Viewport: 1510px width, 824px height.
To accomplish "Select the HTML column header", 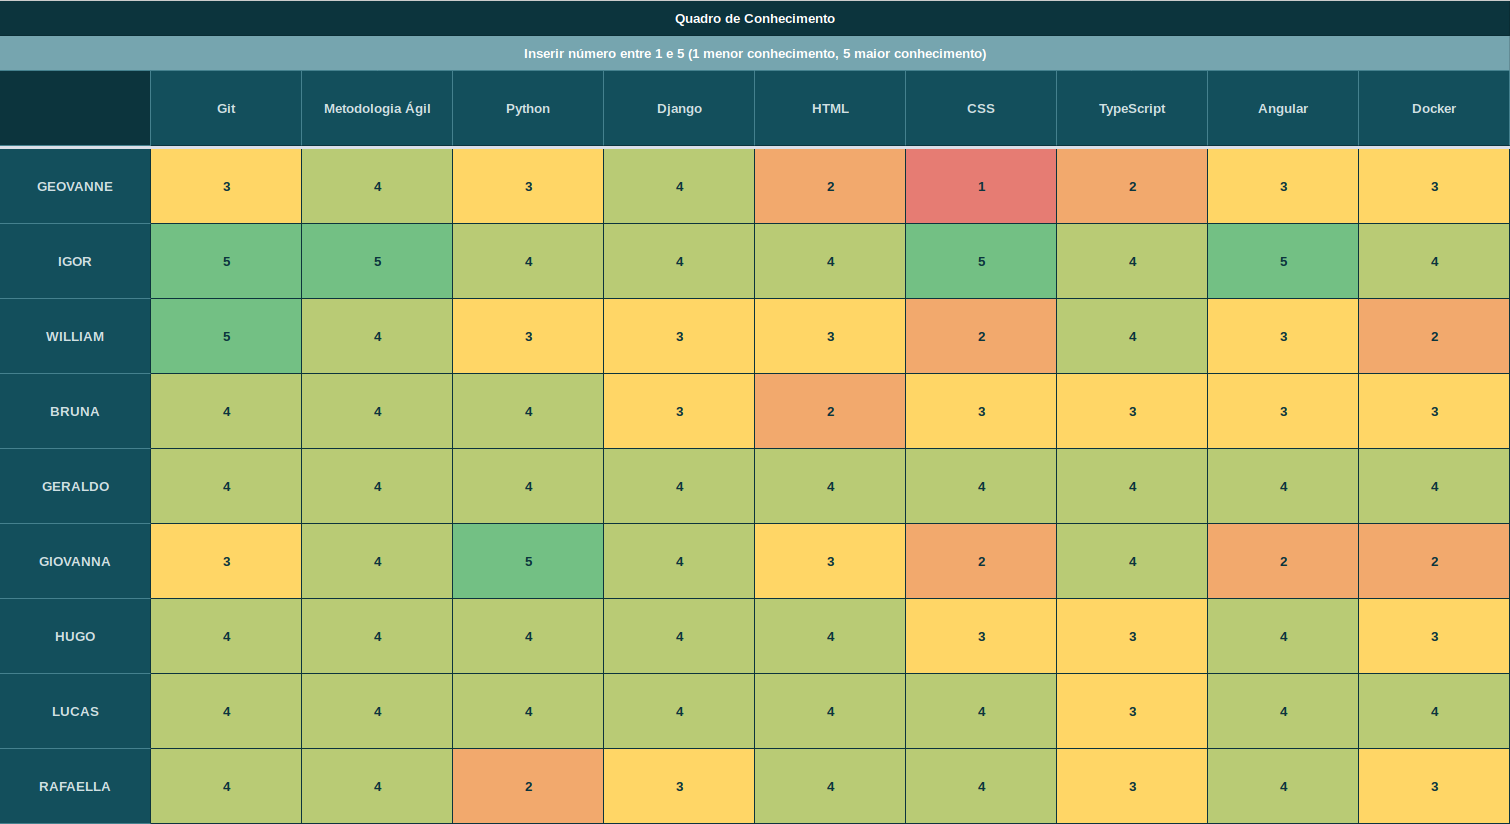I will coord(830,108).
